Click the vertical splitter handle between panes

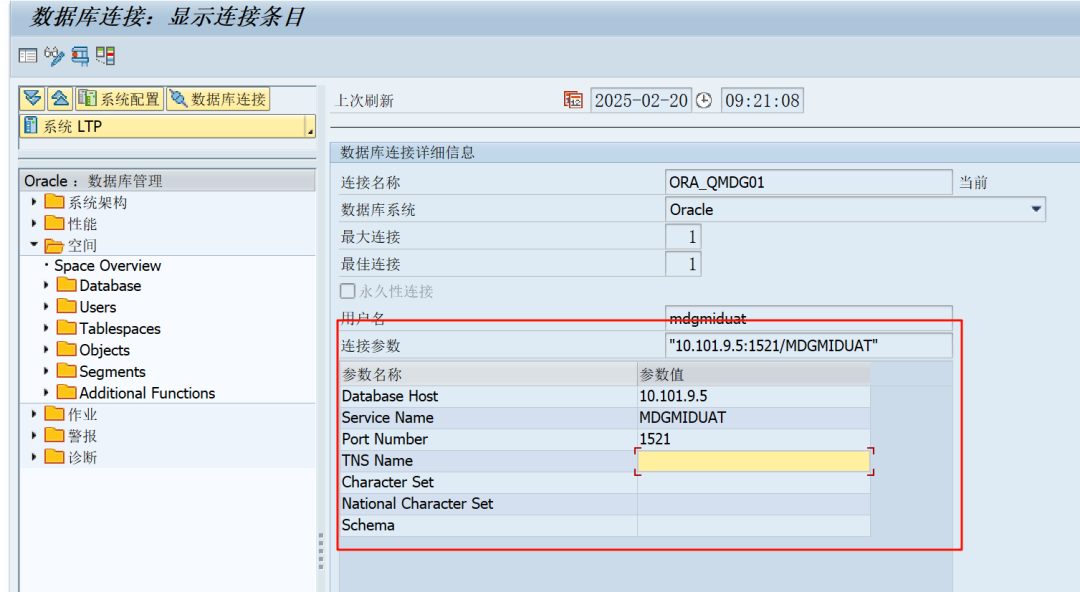[320, 551]
